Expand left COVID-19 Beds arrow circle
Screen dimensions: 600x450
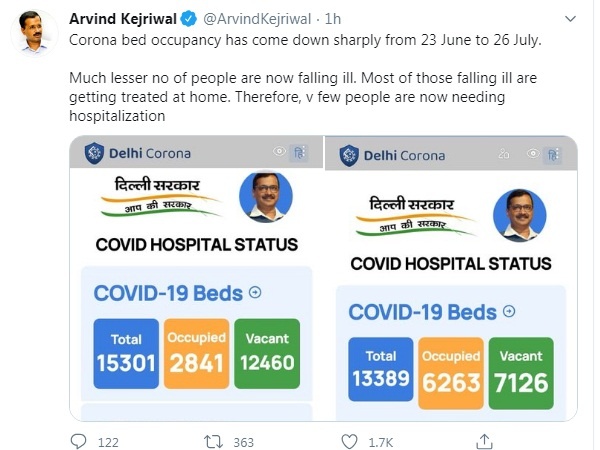(x=255, y=293)
